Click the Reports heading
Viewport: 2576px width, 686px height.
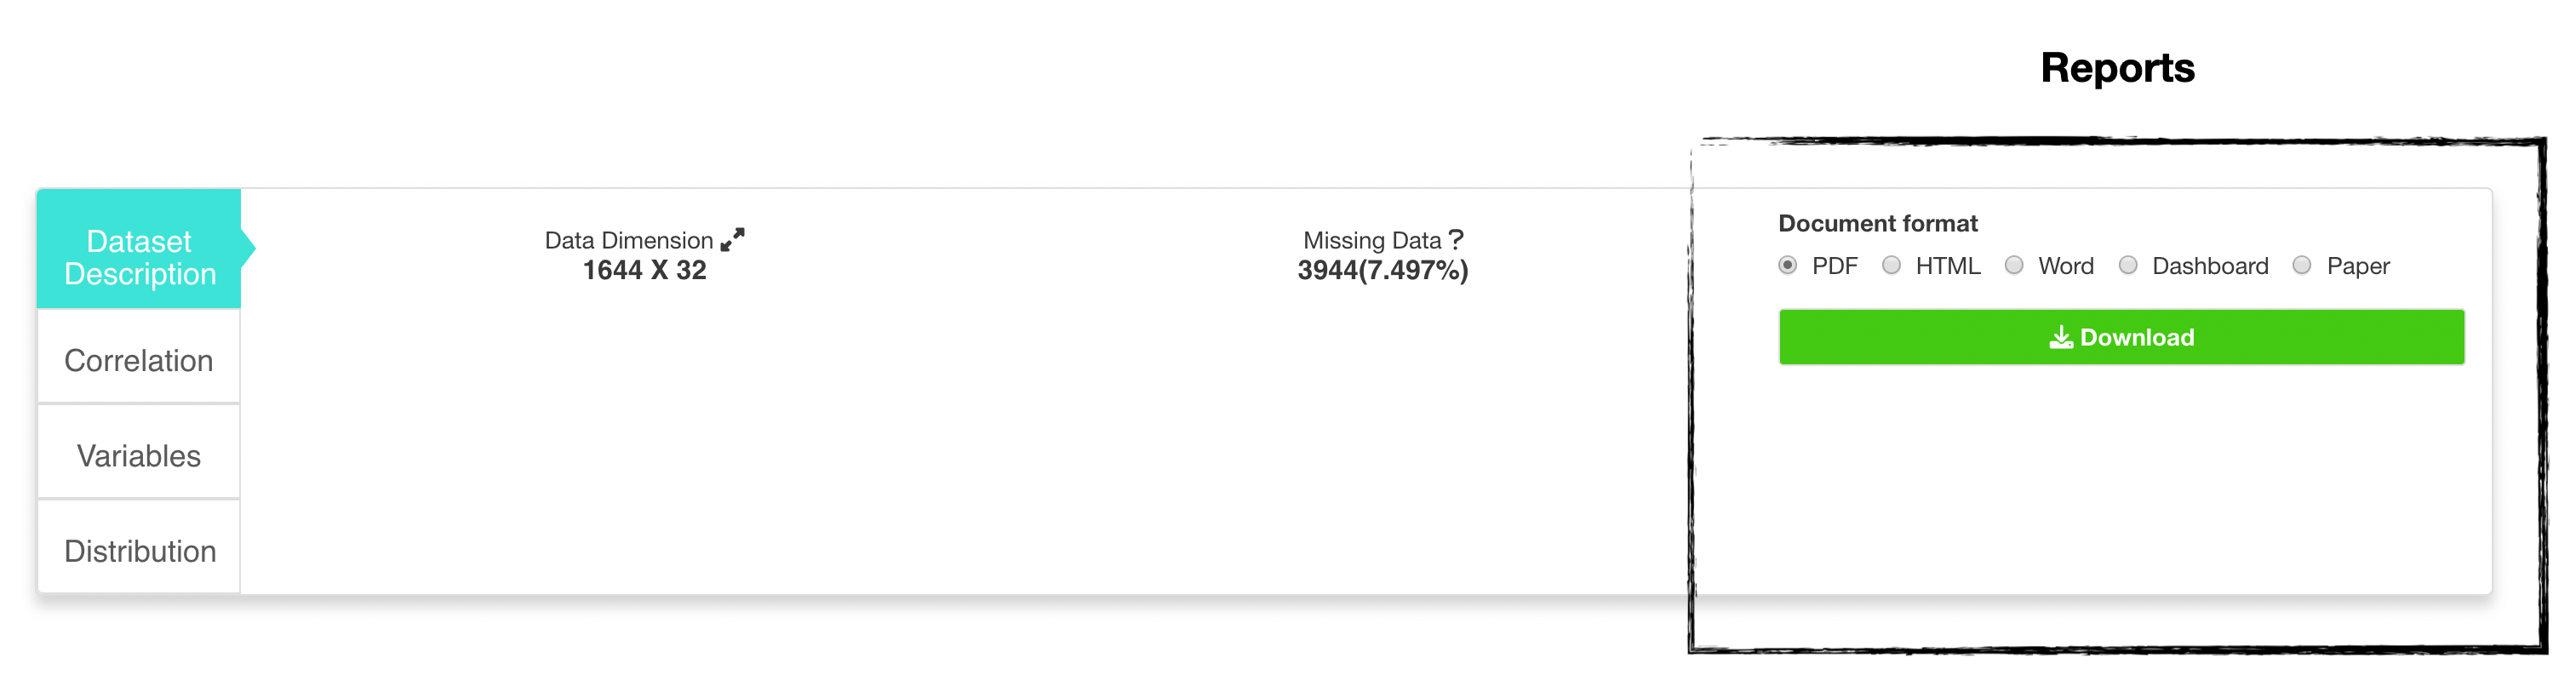[2117, 68]
